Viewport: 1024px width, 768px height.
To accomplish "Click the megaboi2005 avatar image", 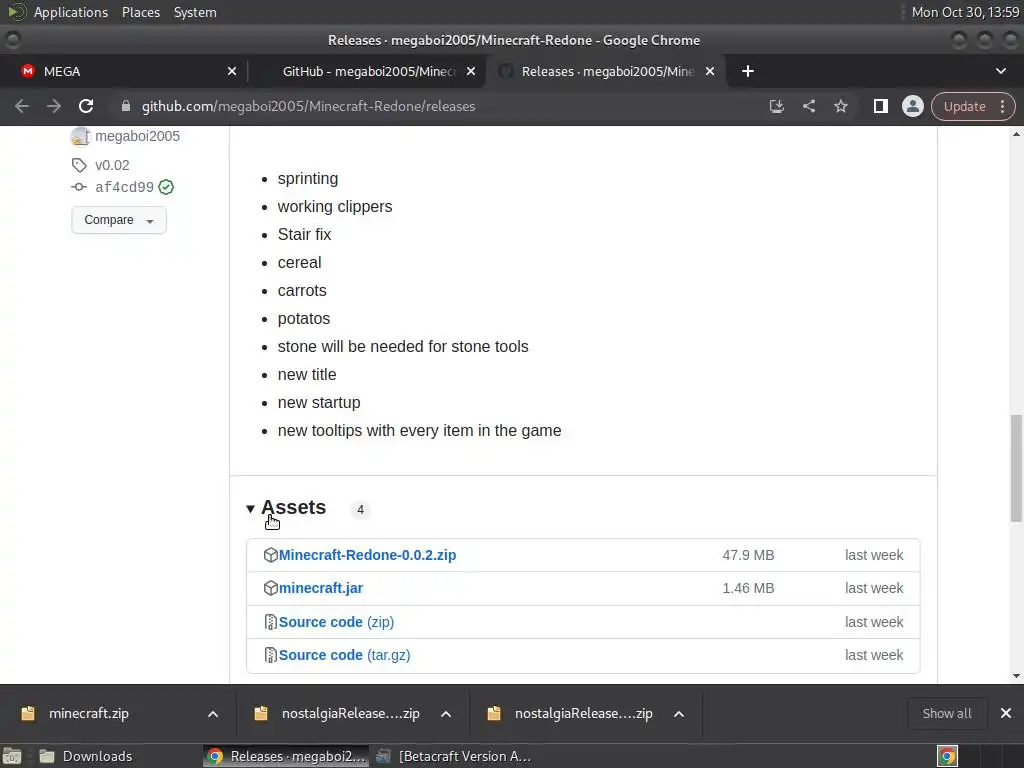I will click(x=80, y=136).
